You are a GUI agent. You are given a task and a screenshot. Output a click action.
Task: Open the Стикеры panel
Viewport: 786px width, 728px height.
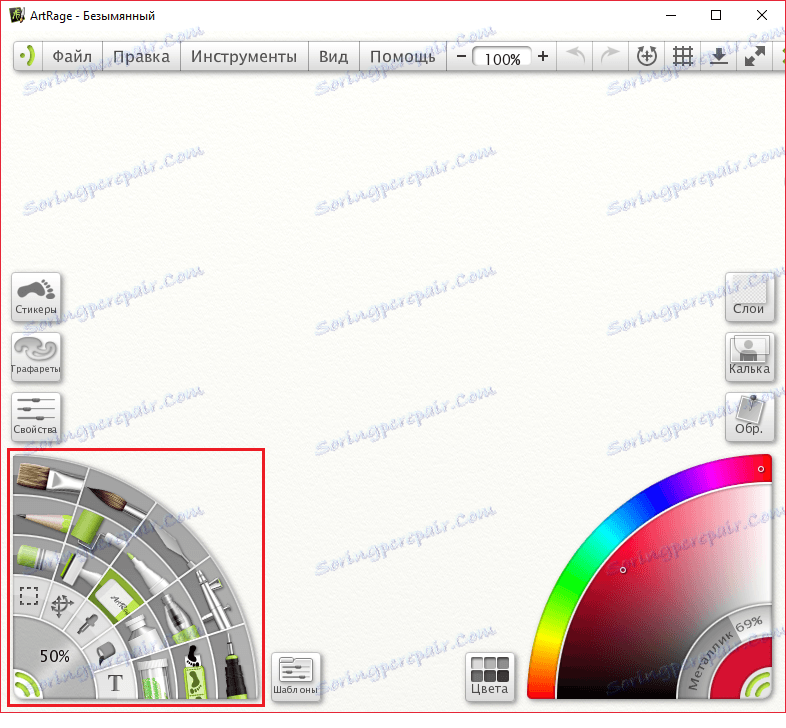pos(36,297)
